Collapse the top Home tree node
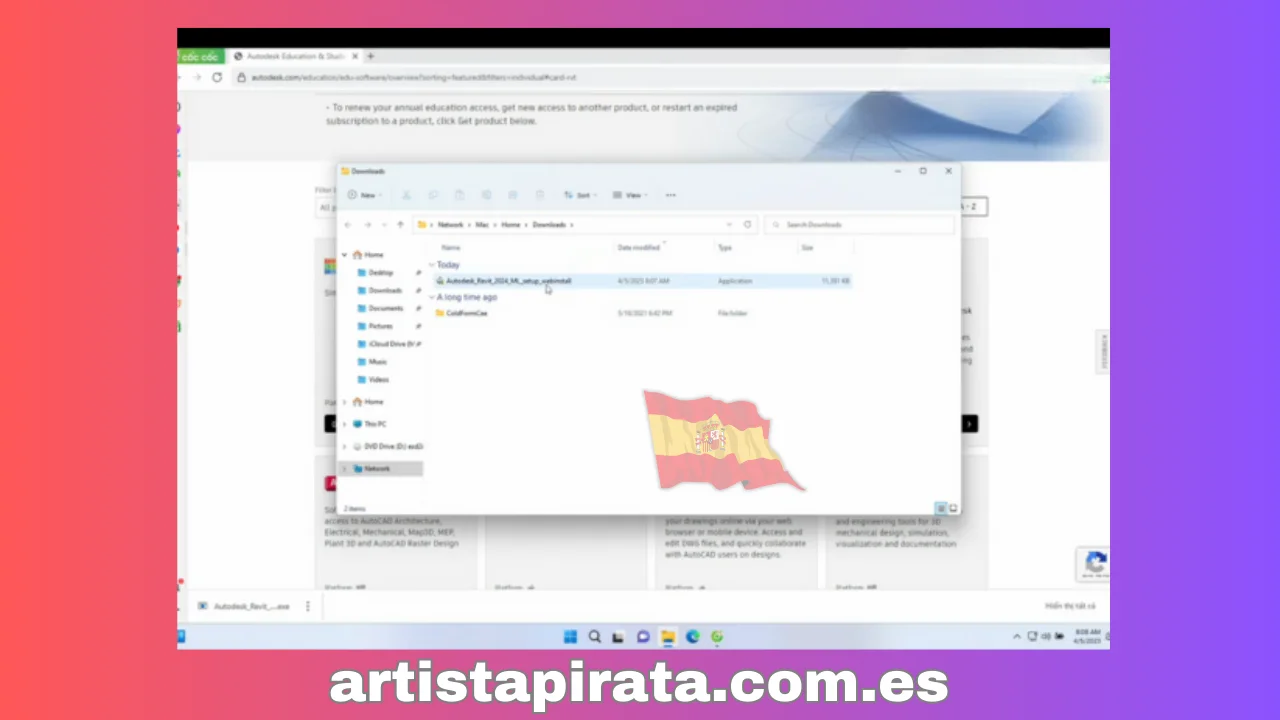 345,255
